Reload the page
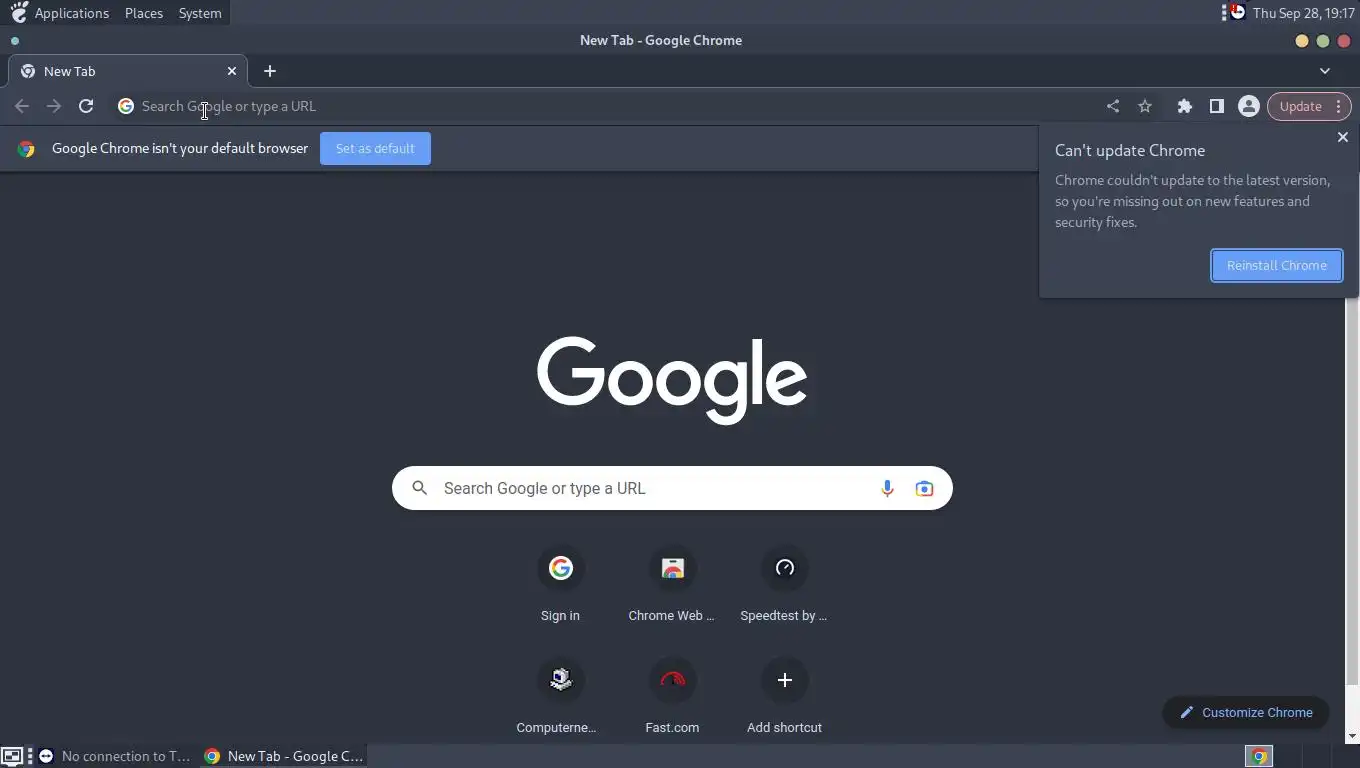The image size is (1360, 768). (86, 106)
